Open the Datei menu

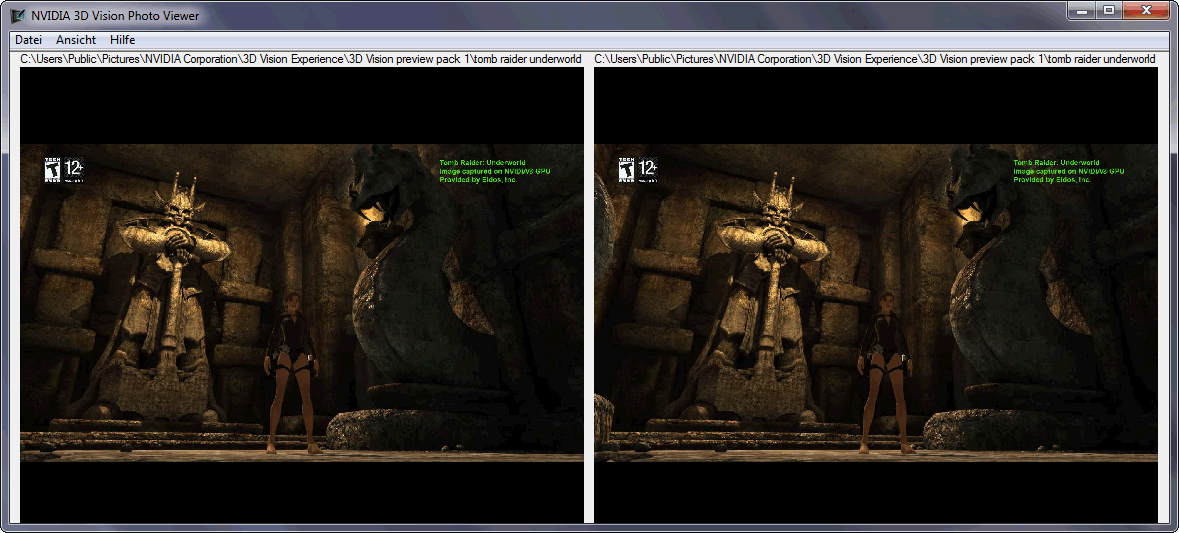pyautogui.click(x=29, y=40)
